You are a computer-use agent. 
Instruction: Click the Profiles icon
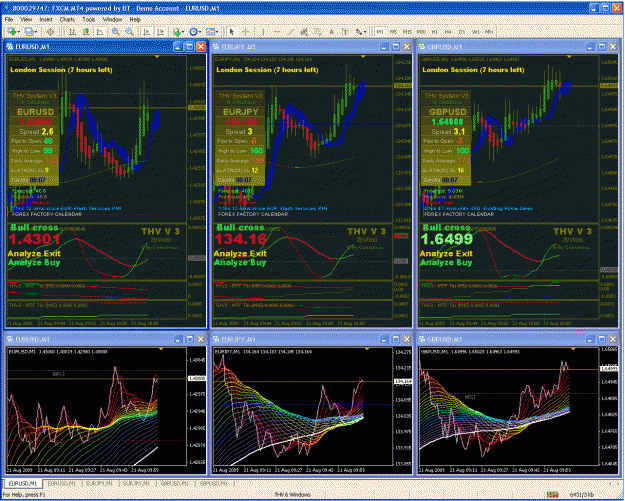pos(29,32)
